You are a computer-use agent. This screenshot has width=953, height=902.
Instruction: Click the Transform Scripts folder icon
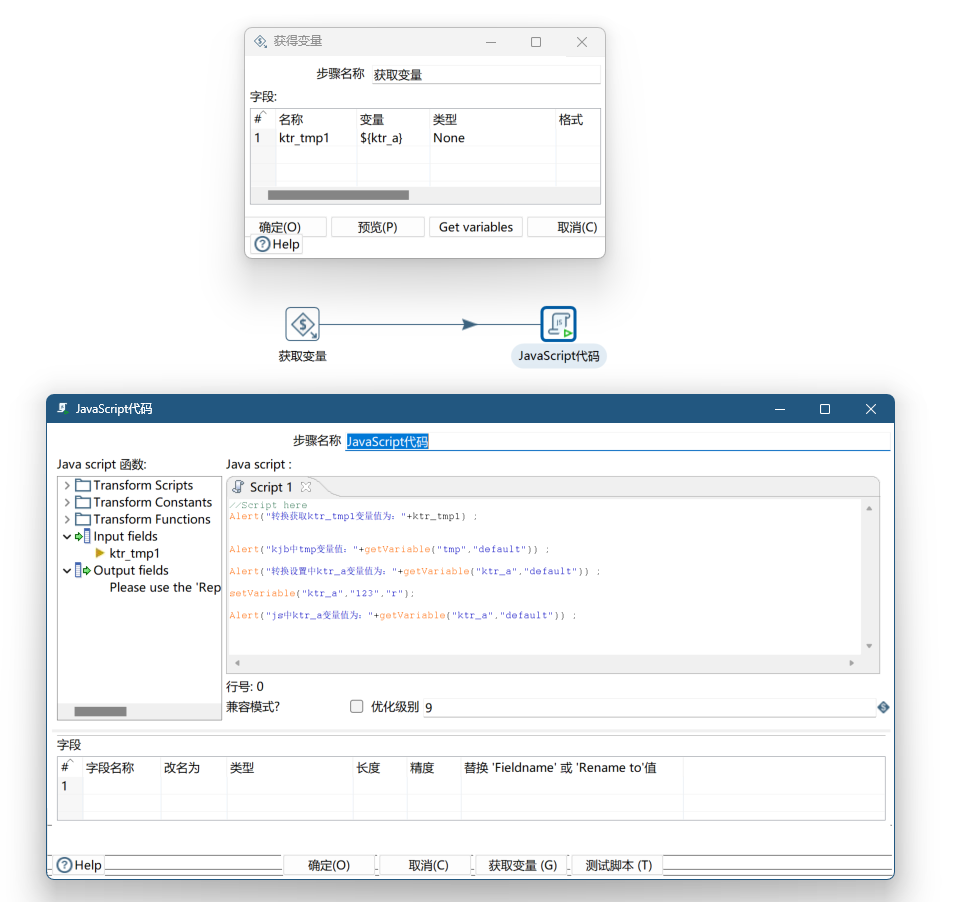pos(83,486)
